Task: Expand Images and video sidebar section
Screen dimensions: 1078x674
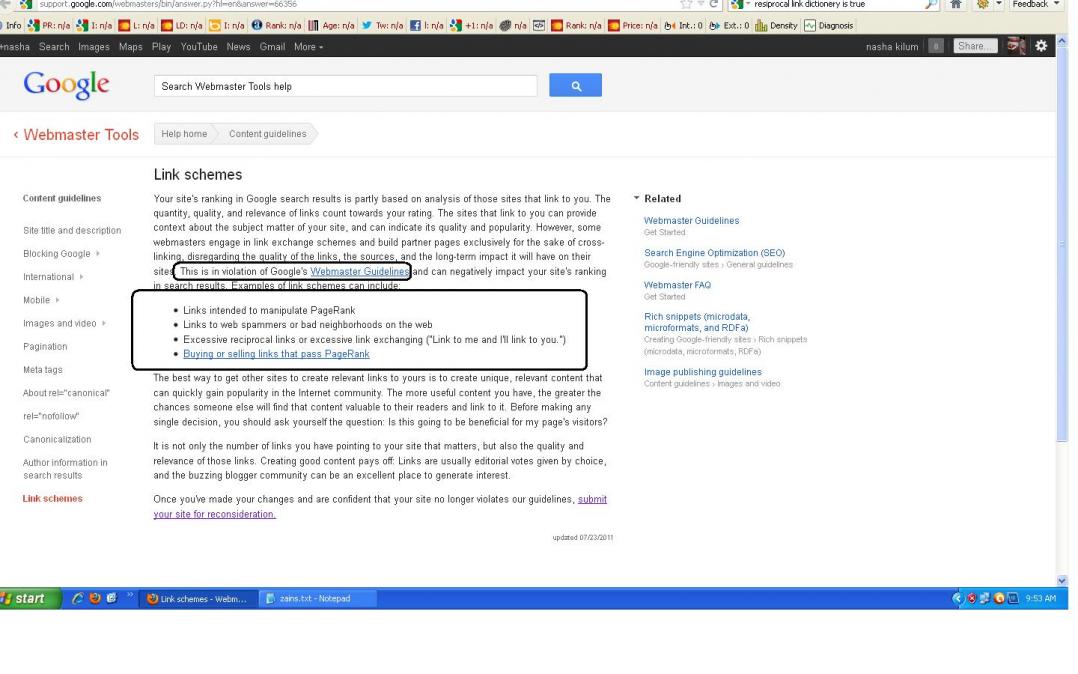Action: coord(104,323)
